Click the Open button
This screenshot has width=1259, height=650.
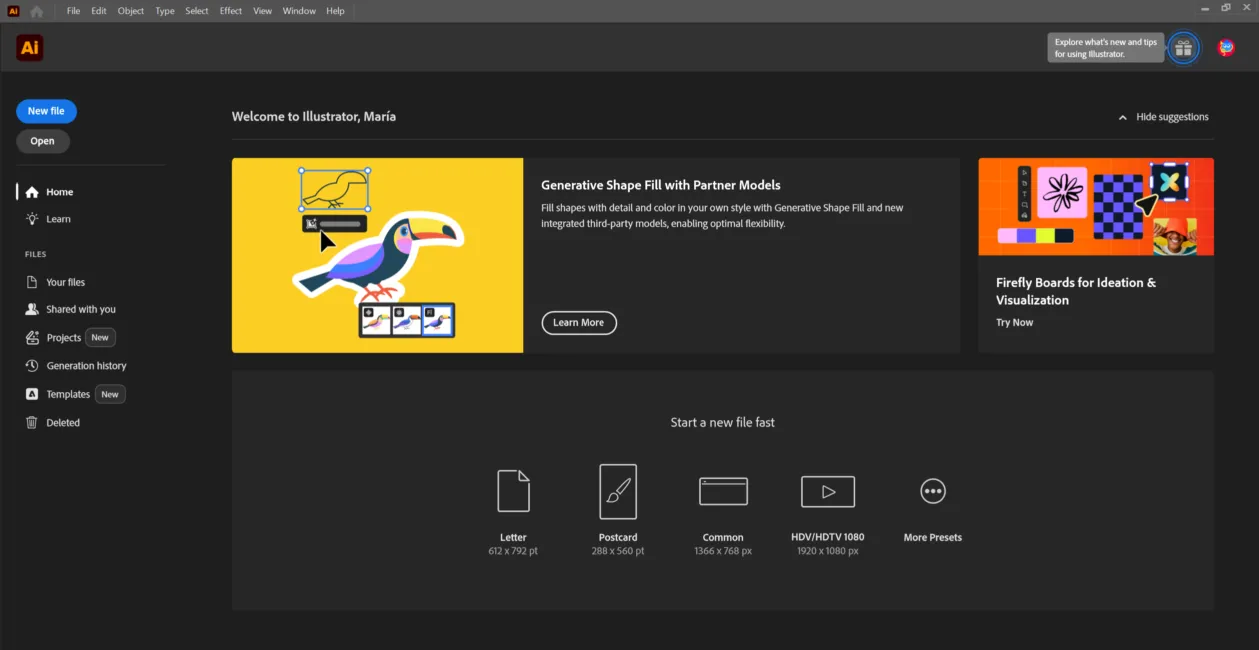(x=43, y=141)
